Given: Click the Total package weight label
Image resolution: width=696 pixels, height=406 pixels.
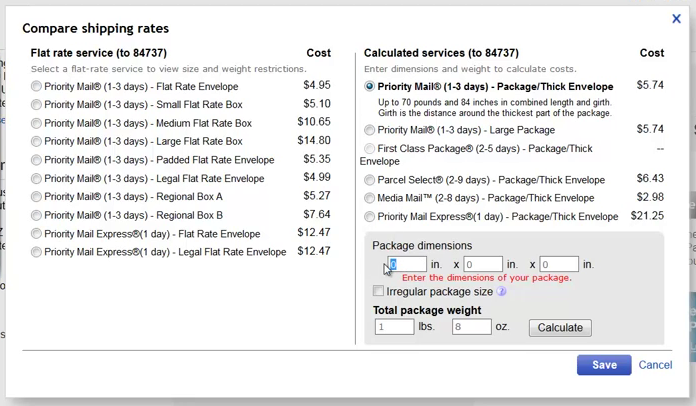Looking at the screenshot, I should click(x=427, y=310).
